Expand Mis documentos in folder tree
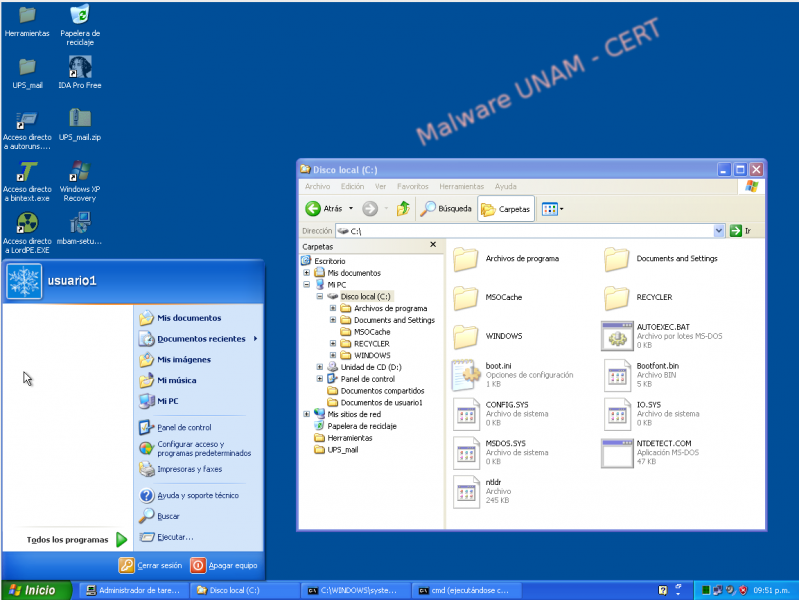This screenshot has height=600, width=799. pos(307,273)
